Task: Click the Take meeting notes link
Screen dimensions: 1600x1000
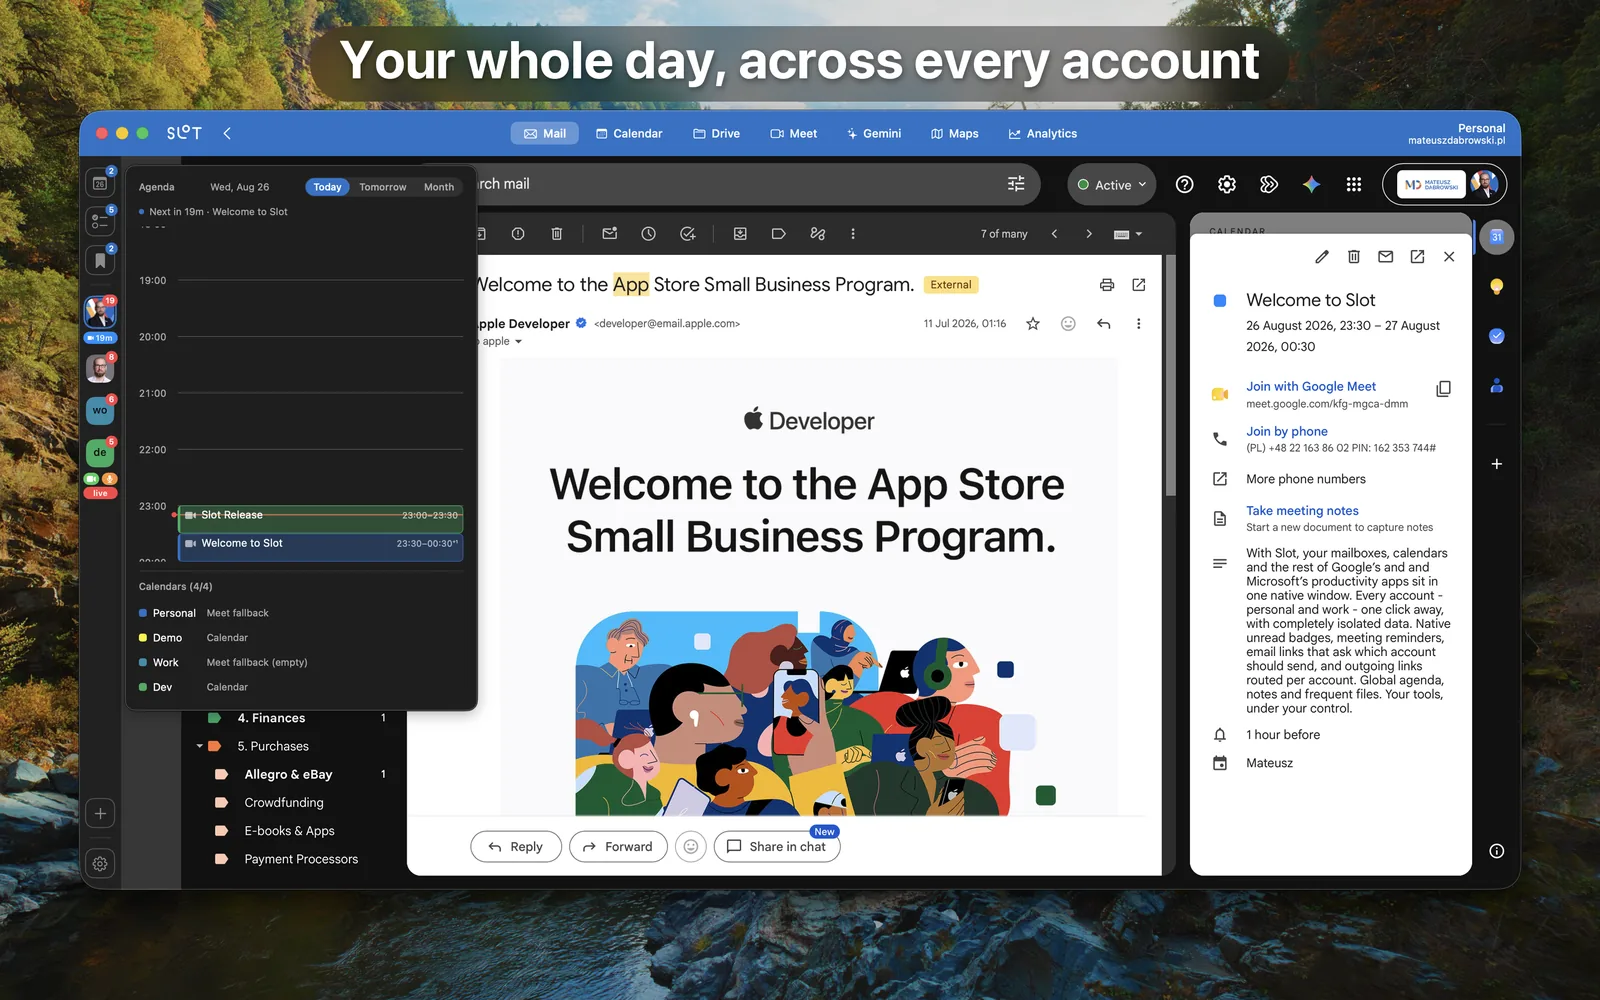Action: pyautogui.click(x=1302, y=511)
